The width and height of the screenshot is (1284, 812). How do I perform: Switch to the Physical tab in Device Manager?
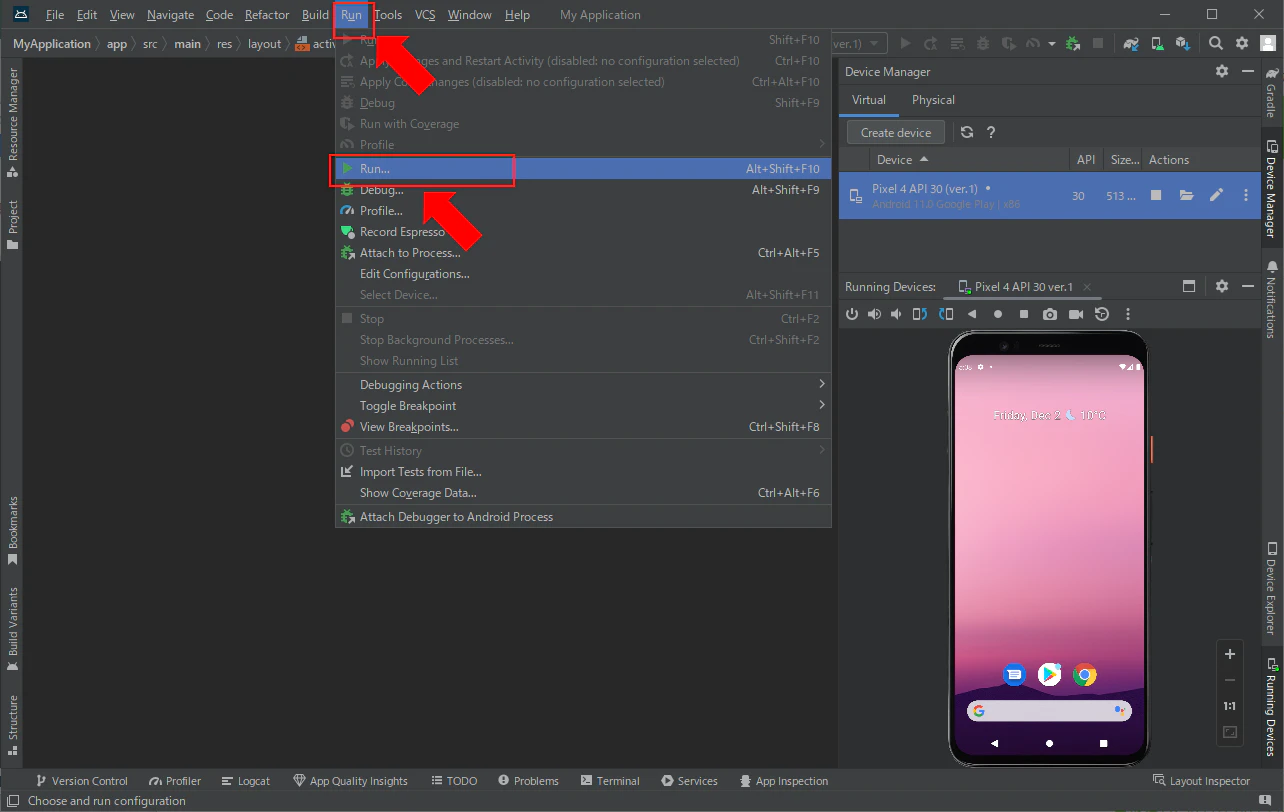click(x=933, y=100)
